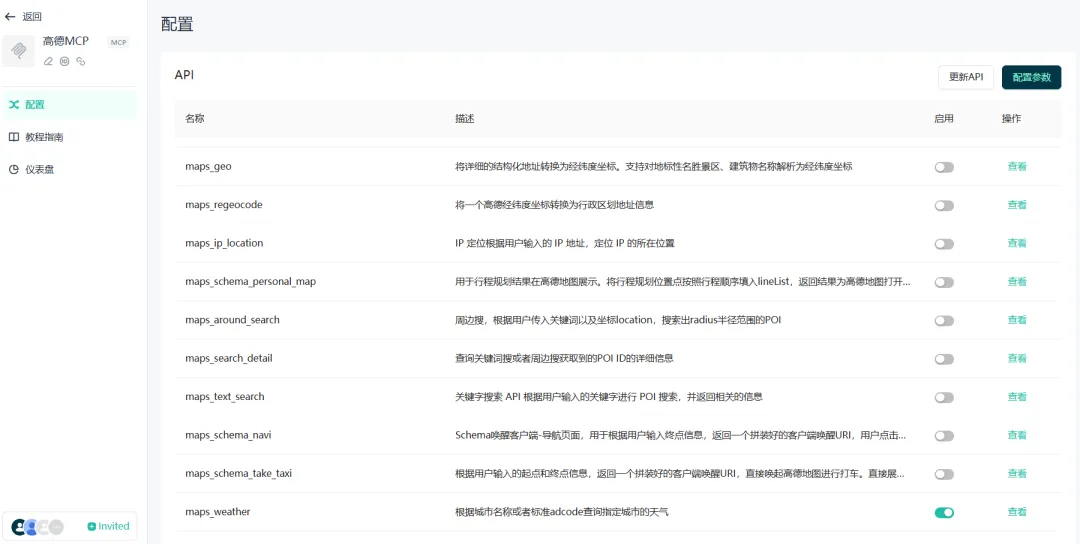Image resolution: width=1080 pixels, height=544 pixels.
Task: Click the more members ellipsis avatar
Action: [x=56, y=527]
